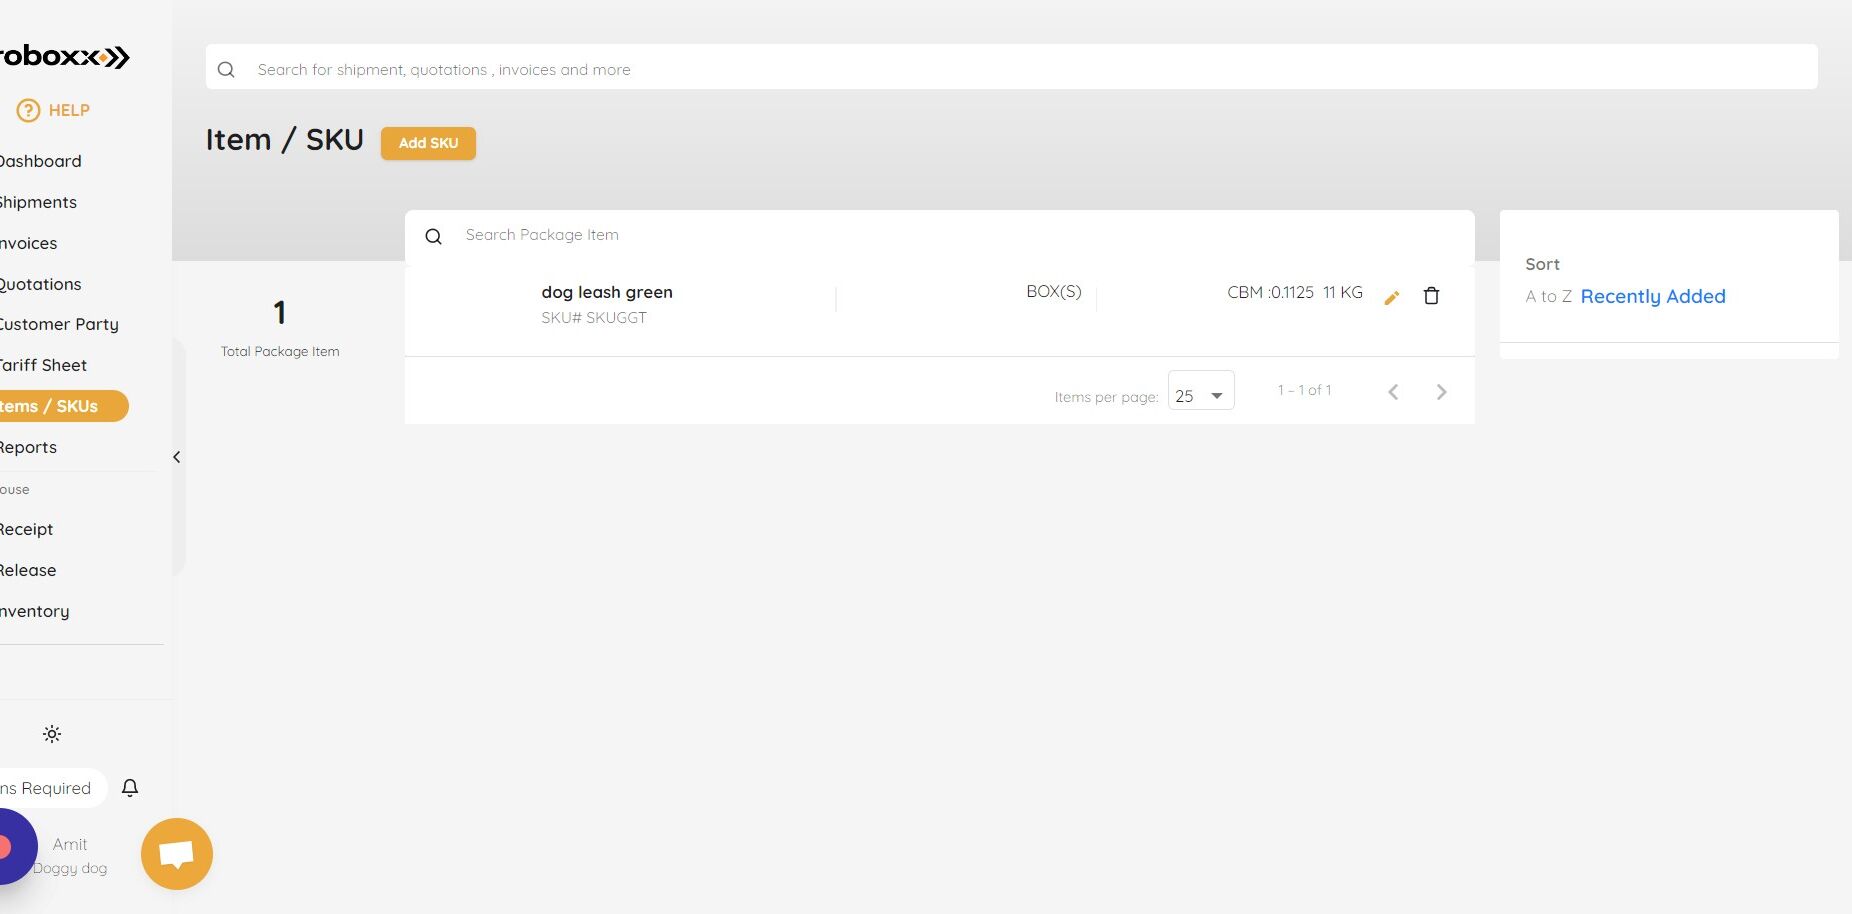Focus the Search Package Item field
The height and width of the screenshot is (914, 1852).
tap(939, 236)
